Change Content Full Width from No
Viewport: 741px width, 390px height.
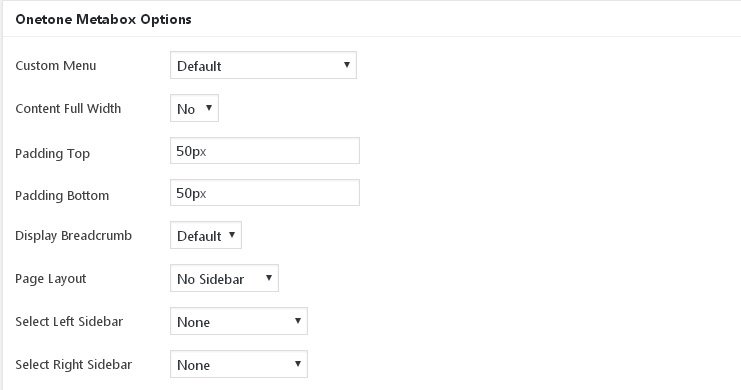click(194, 108)
